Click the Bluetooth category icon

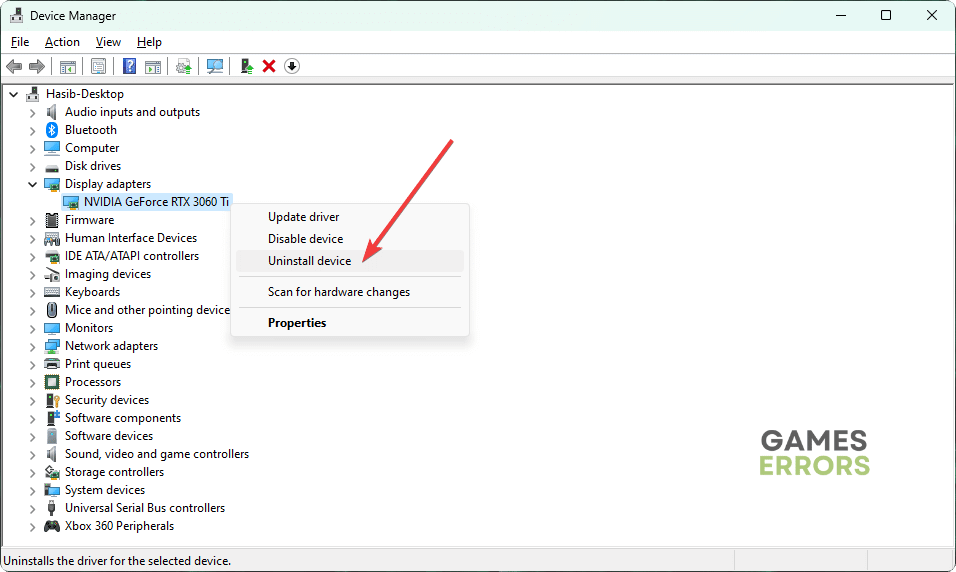52,130
